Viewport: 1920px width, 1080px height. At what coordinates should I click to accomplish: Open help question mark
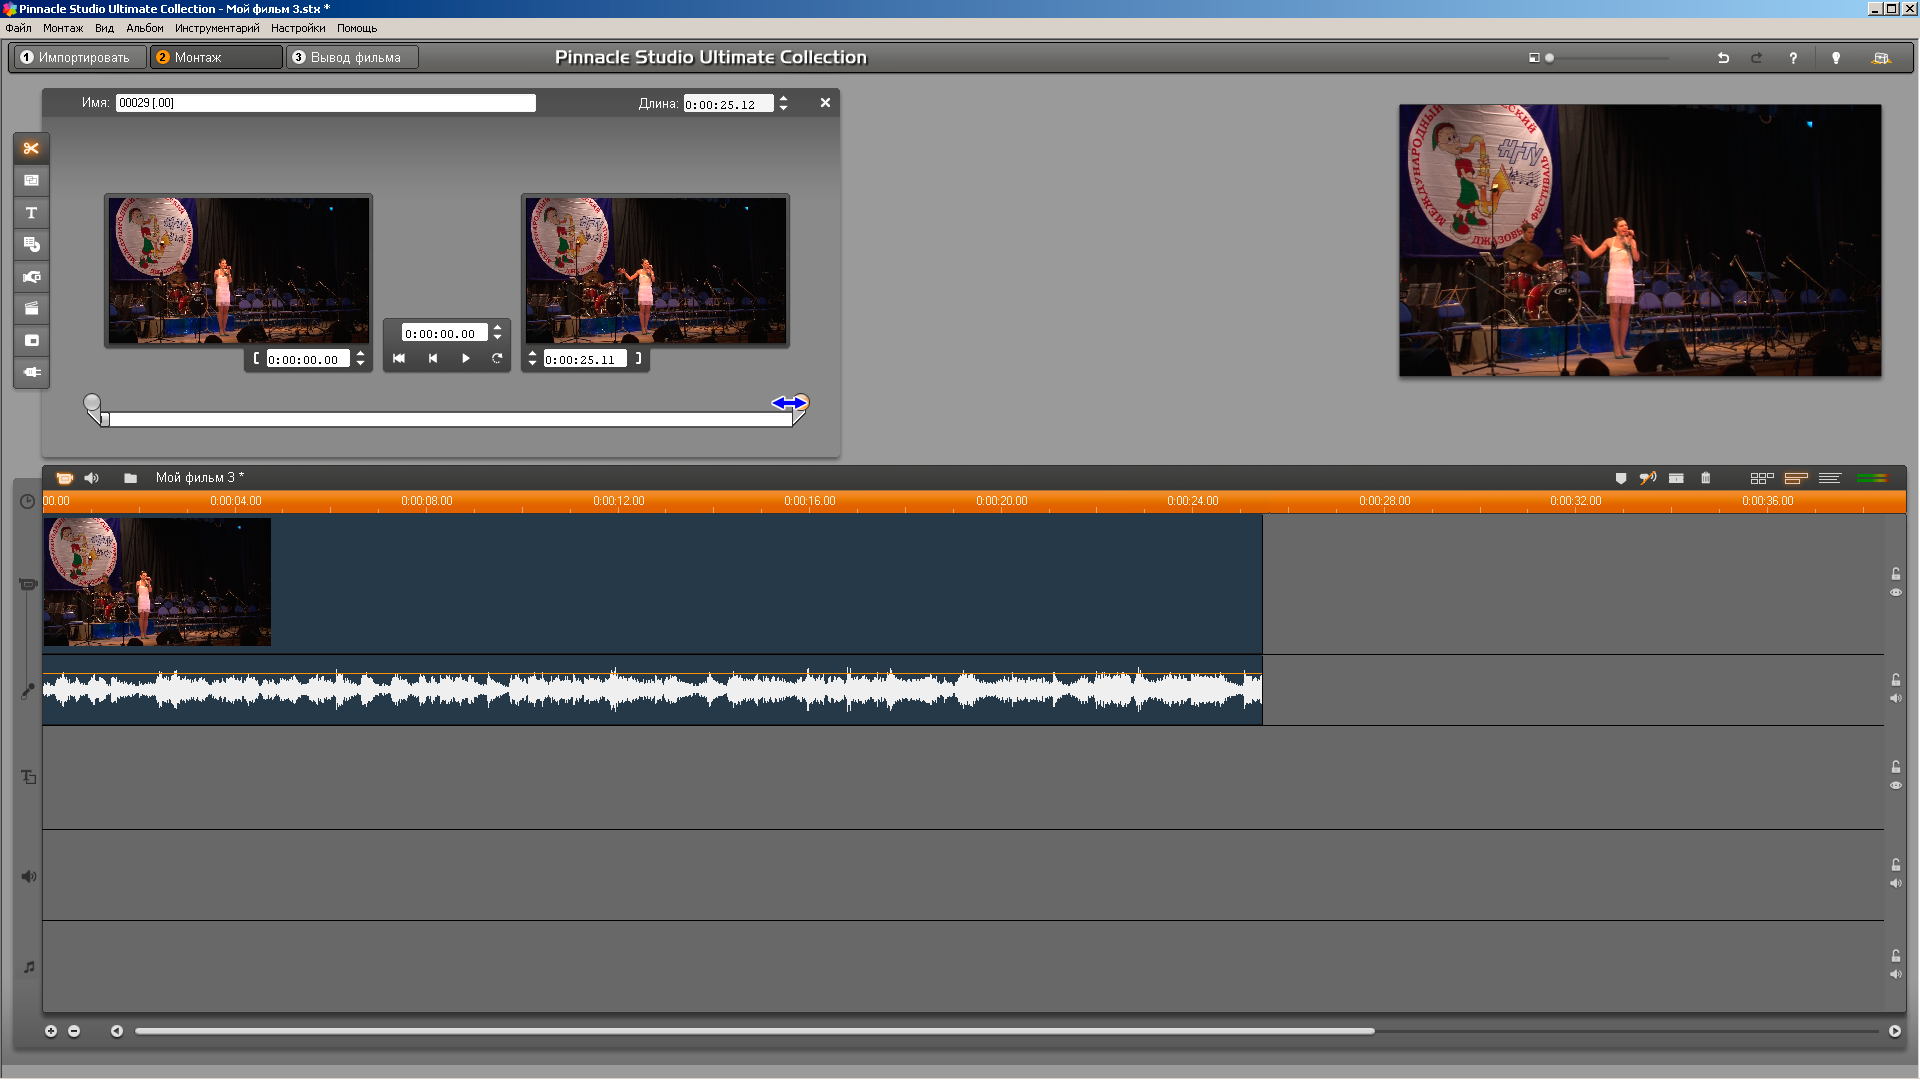(1793, 58)
